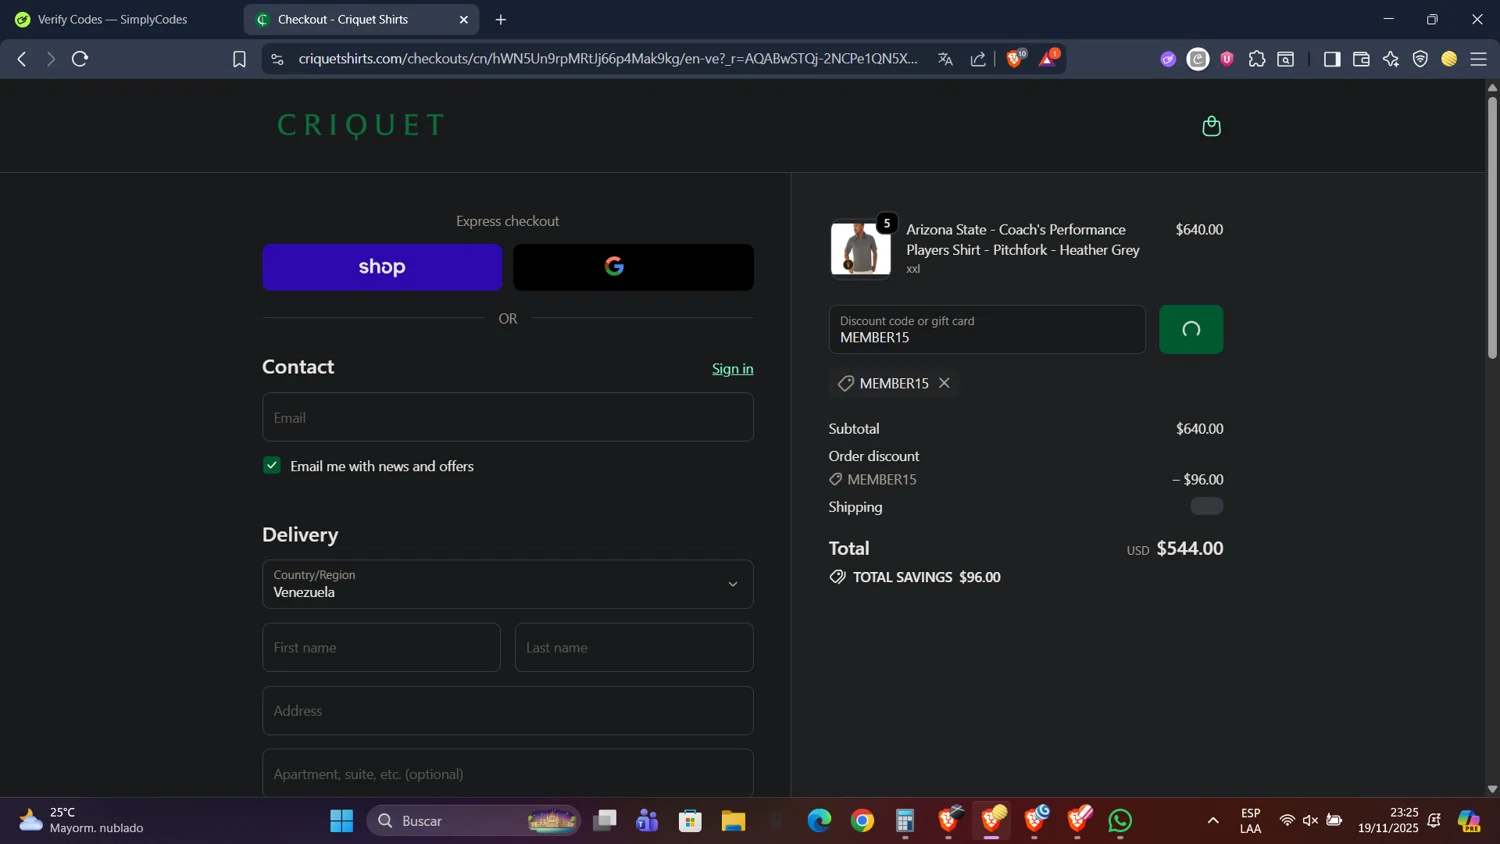This screenshot has height=844, width=1500.
Task: Open the shopping bag cart icon
Action: pyautogui.click(x=1211, y=126)
